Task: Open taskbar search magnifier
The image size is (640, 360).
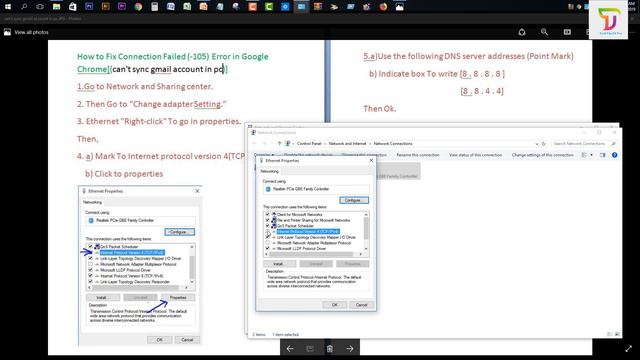Action: click(24, 7)
